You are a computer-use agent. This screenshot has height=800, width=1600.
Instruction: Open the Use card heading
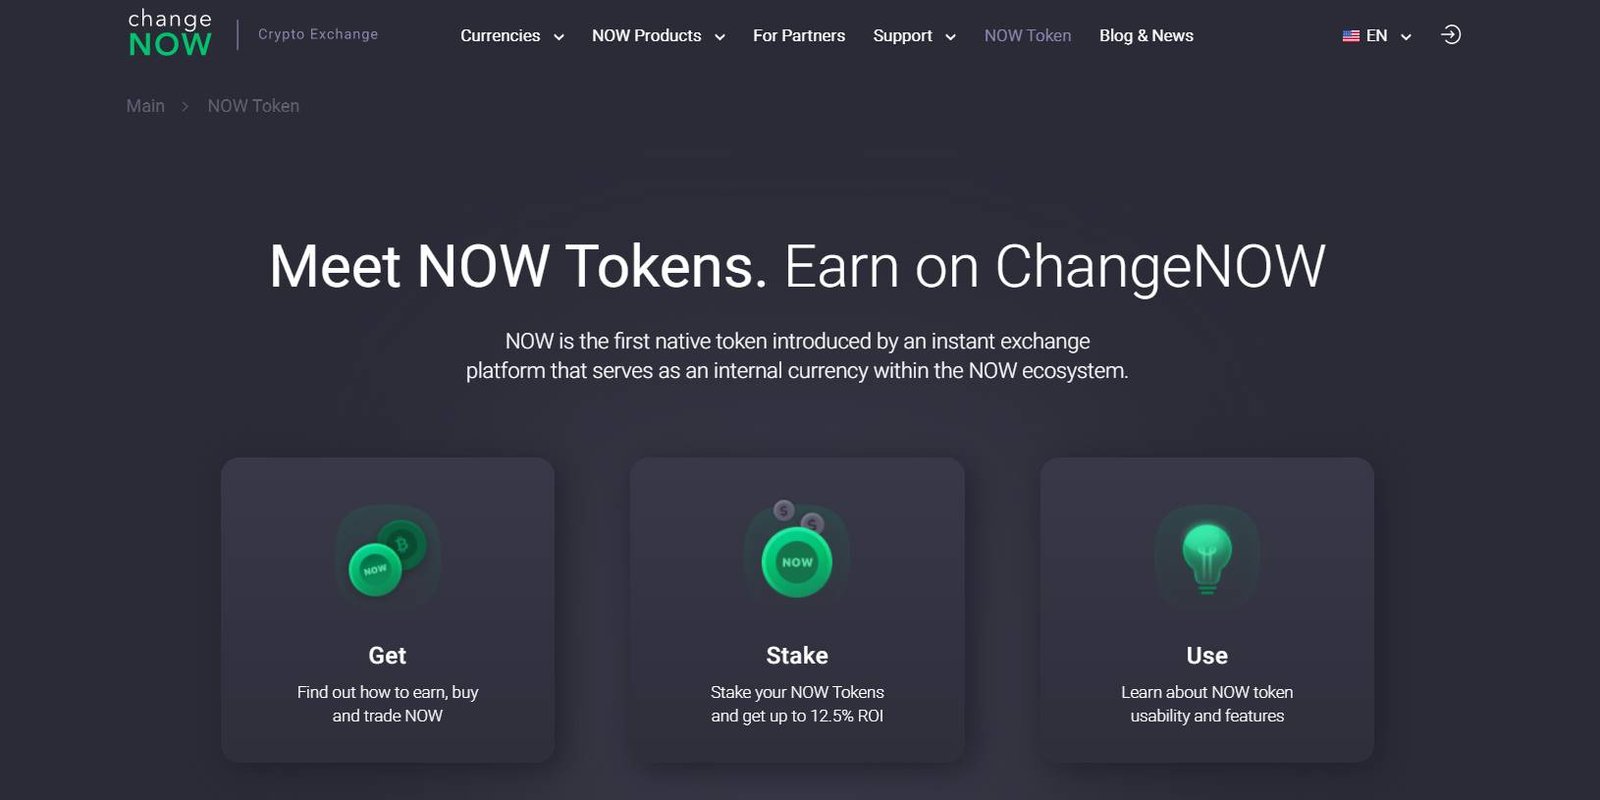(1207, 656)
